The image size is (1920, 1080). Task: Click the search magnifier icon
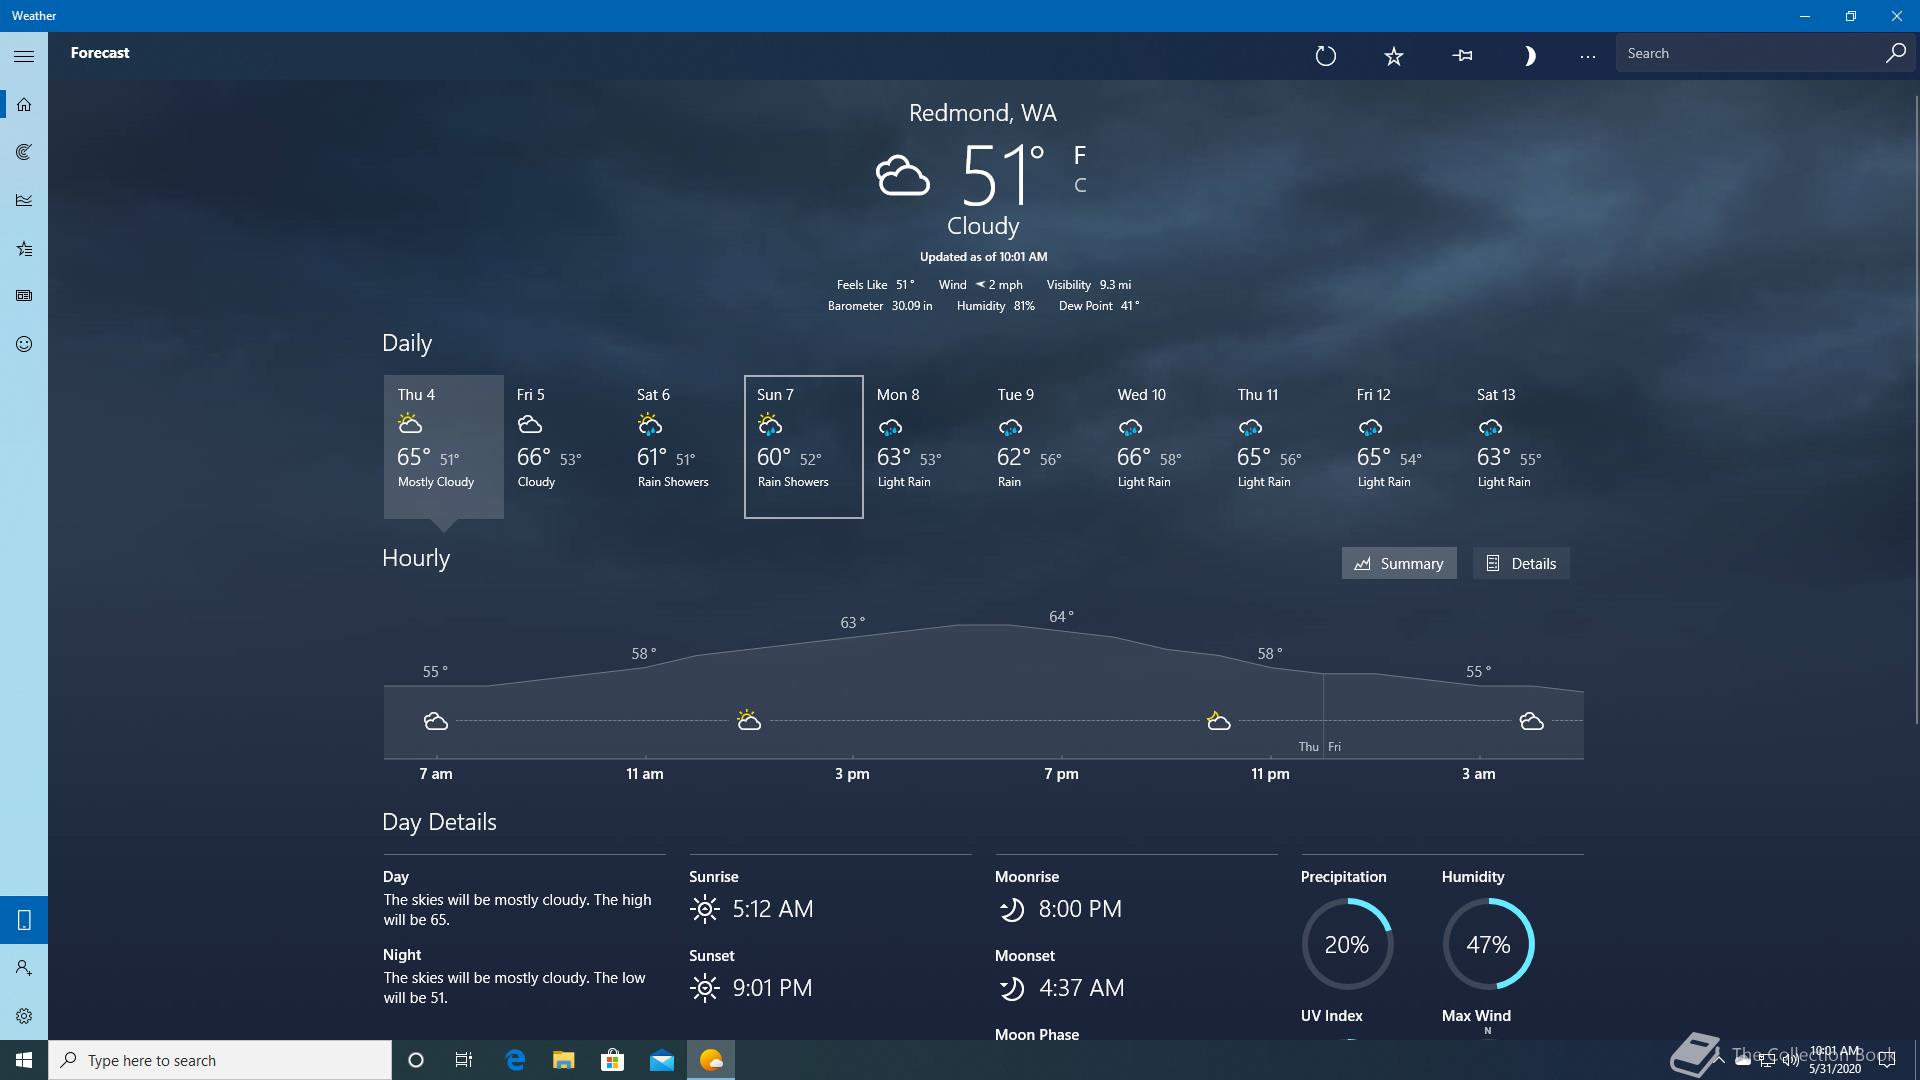point(1895,53)
